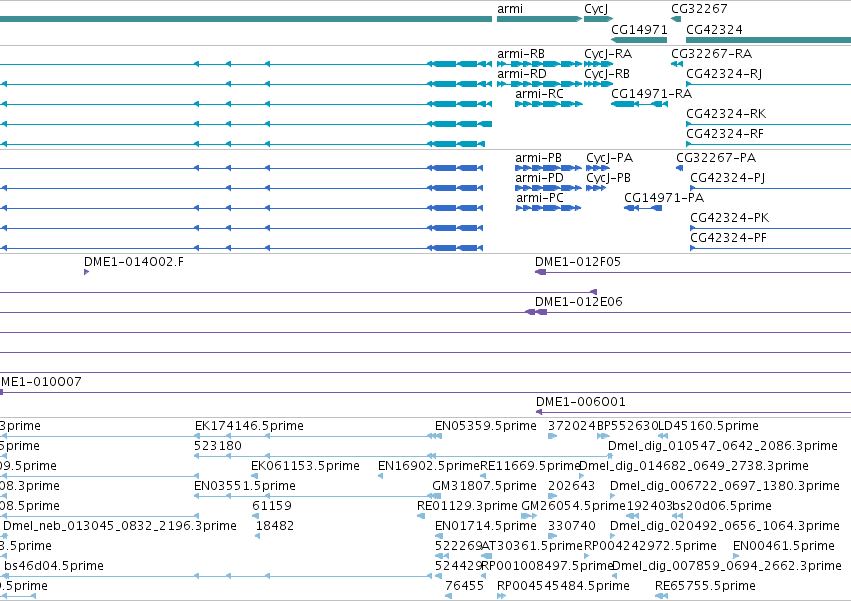Click the CG14971-RA transcript label
851x601 pixels.
coord(651,94)
